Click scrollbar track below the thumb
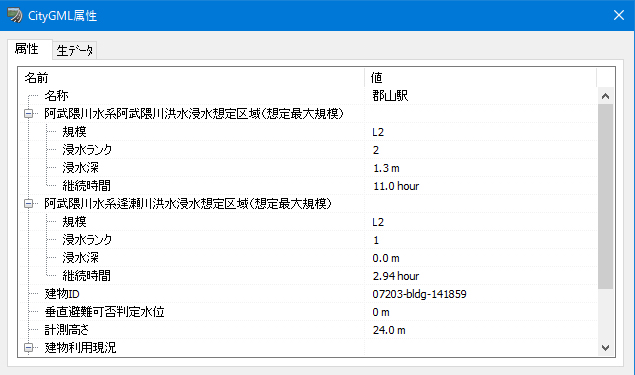The height and width of the screenshot is (375, 635). click(605, 314)
